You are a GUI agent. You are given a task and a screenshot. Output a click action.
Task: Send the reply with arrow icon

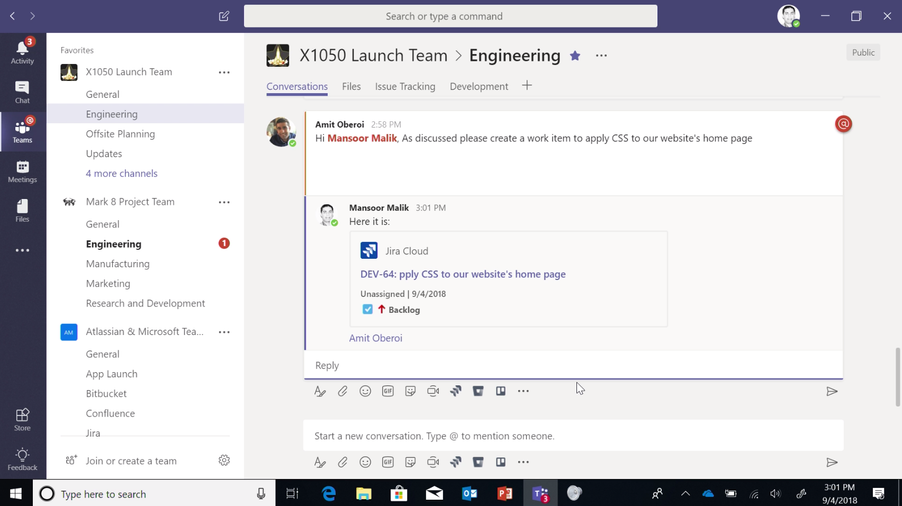pos(832,392)
